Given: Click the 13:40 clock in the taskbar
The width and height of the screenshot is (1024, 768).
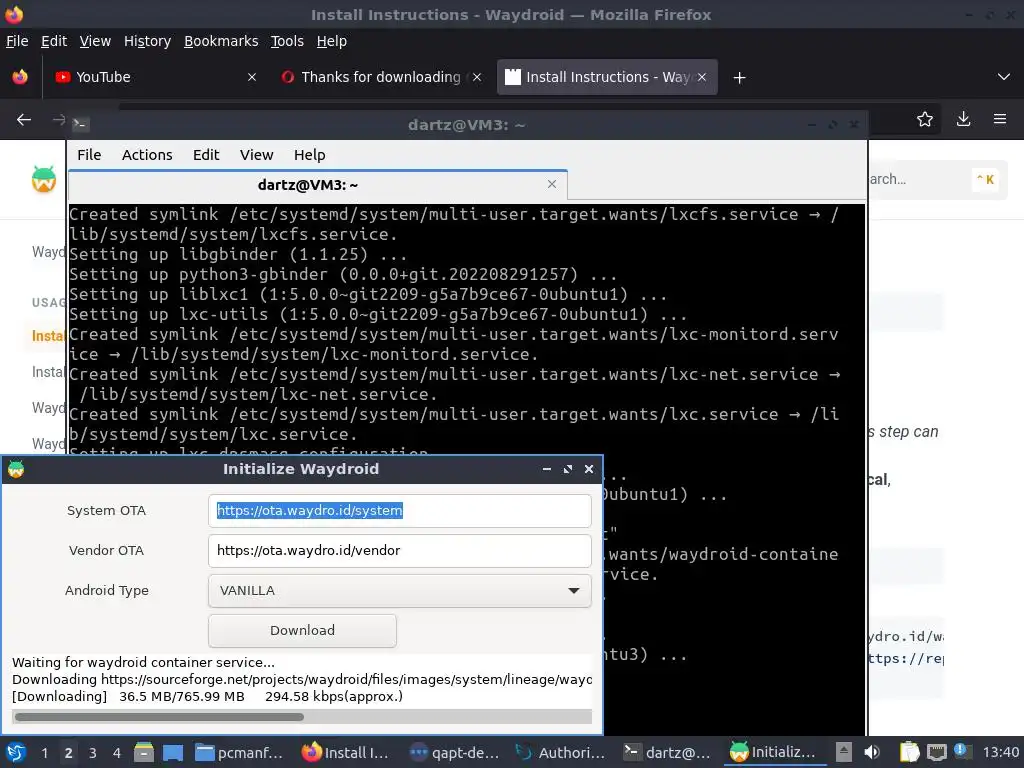Looking at the screenshot, I should point(1000,752).
